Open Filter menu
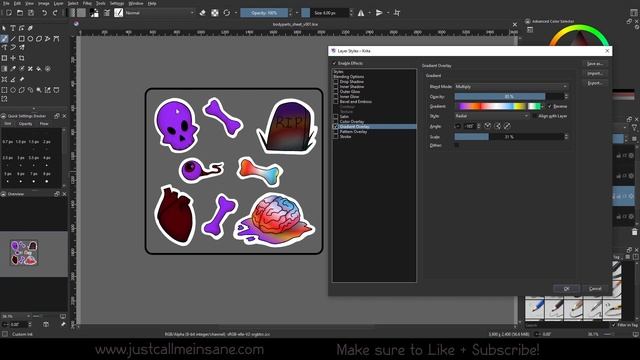 point(87,3)
